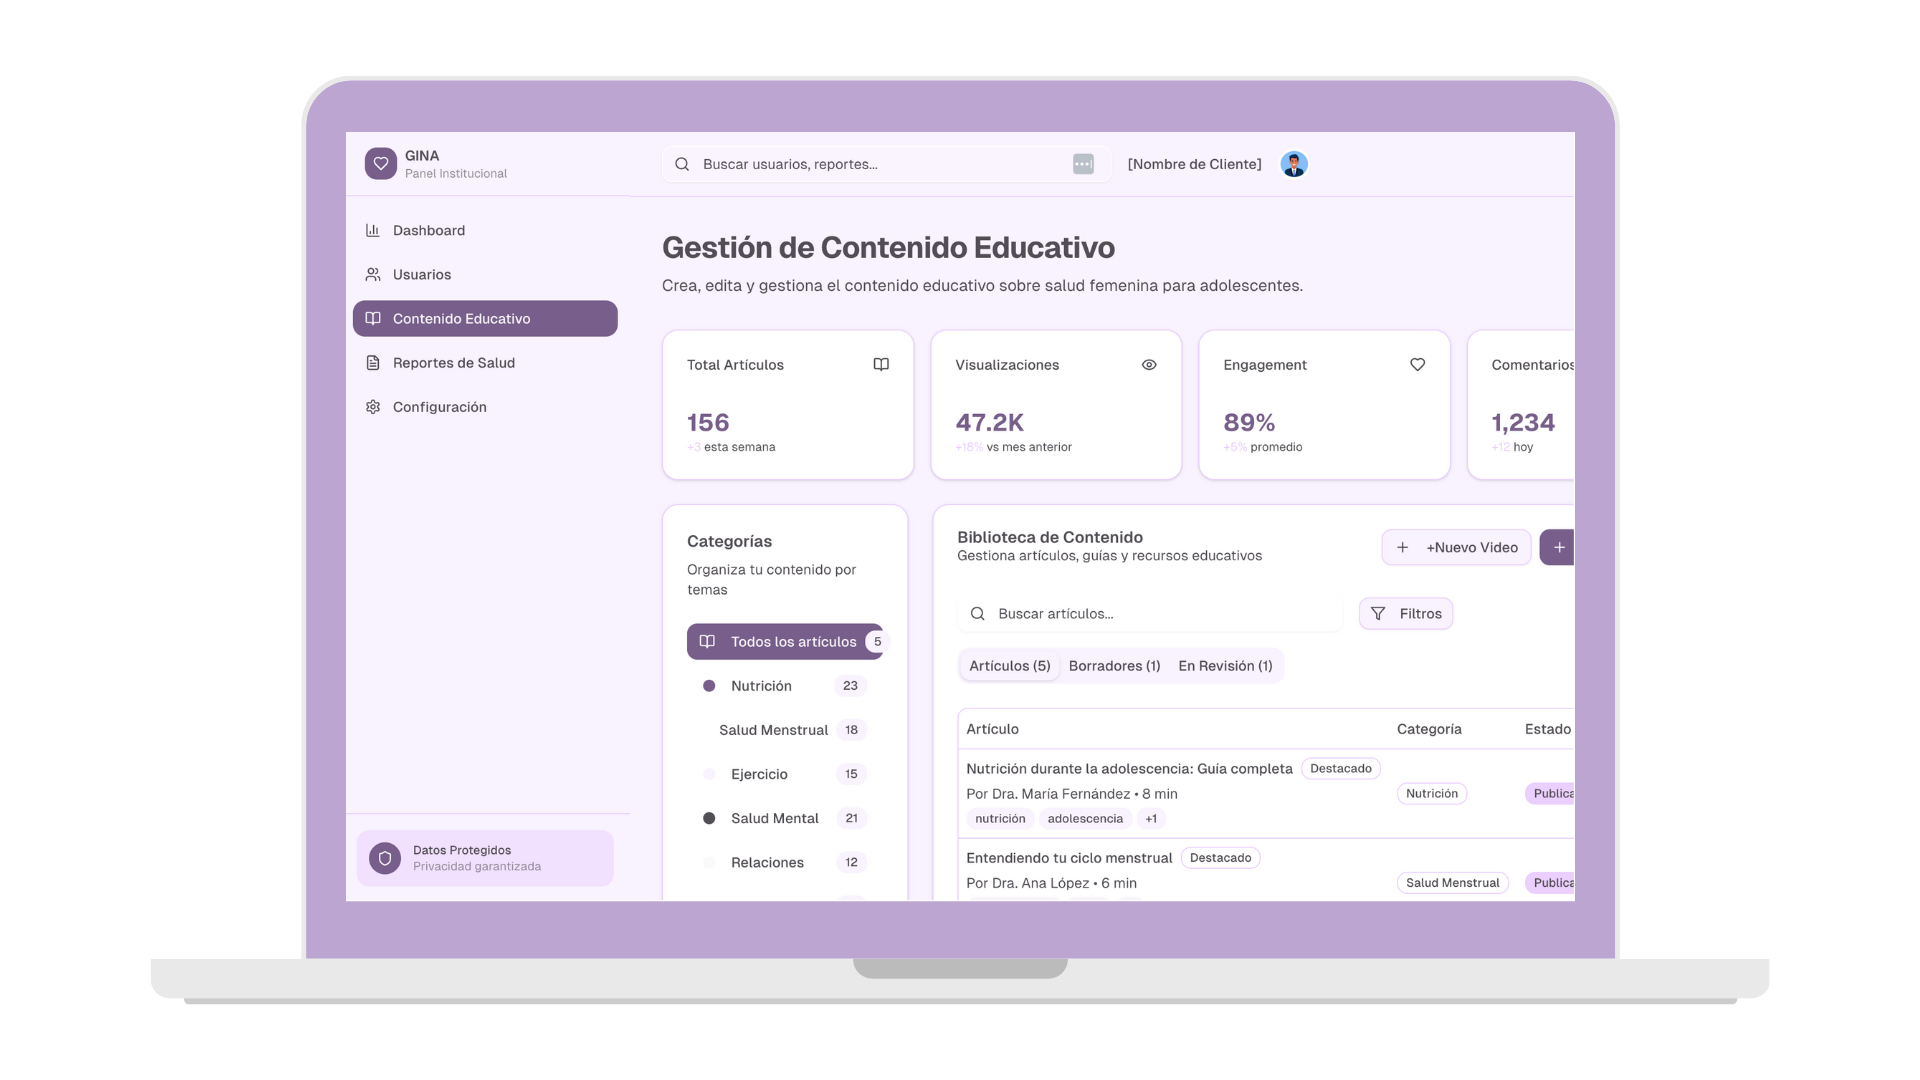Open Dashboard in the sidebar

click(x=428, y=231)
